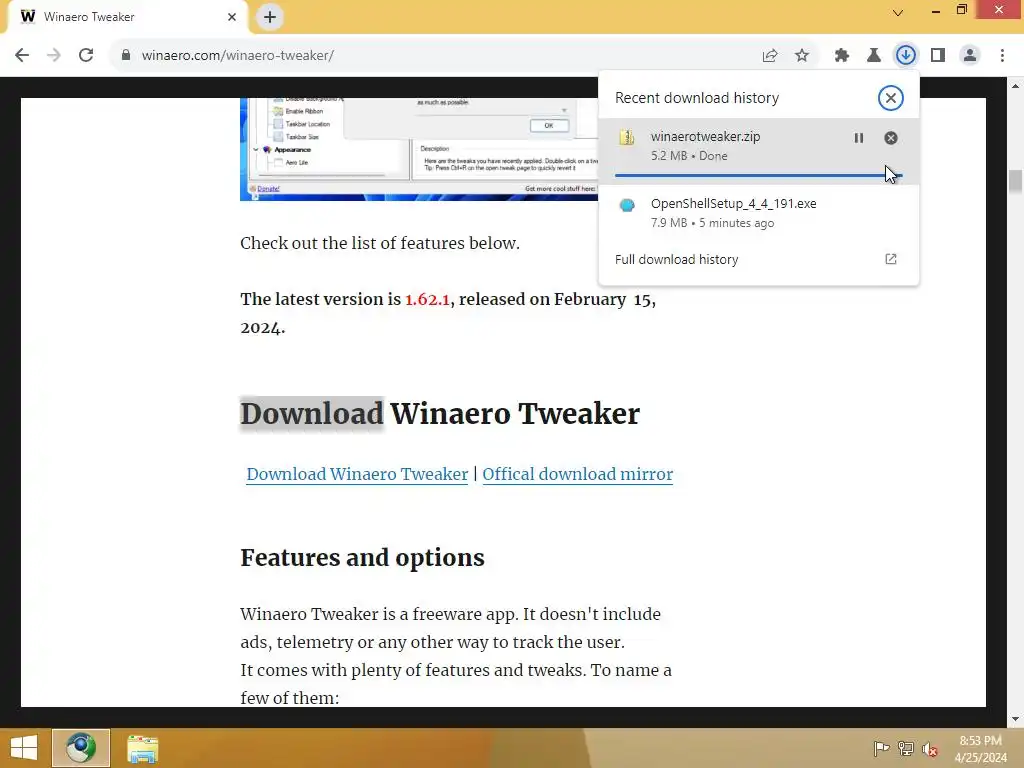
Task: Toggle the Downloads toolbar icon
Action: tap(906, 56)
